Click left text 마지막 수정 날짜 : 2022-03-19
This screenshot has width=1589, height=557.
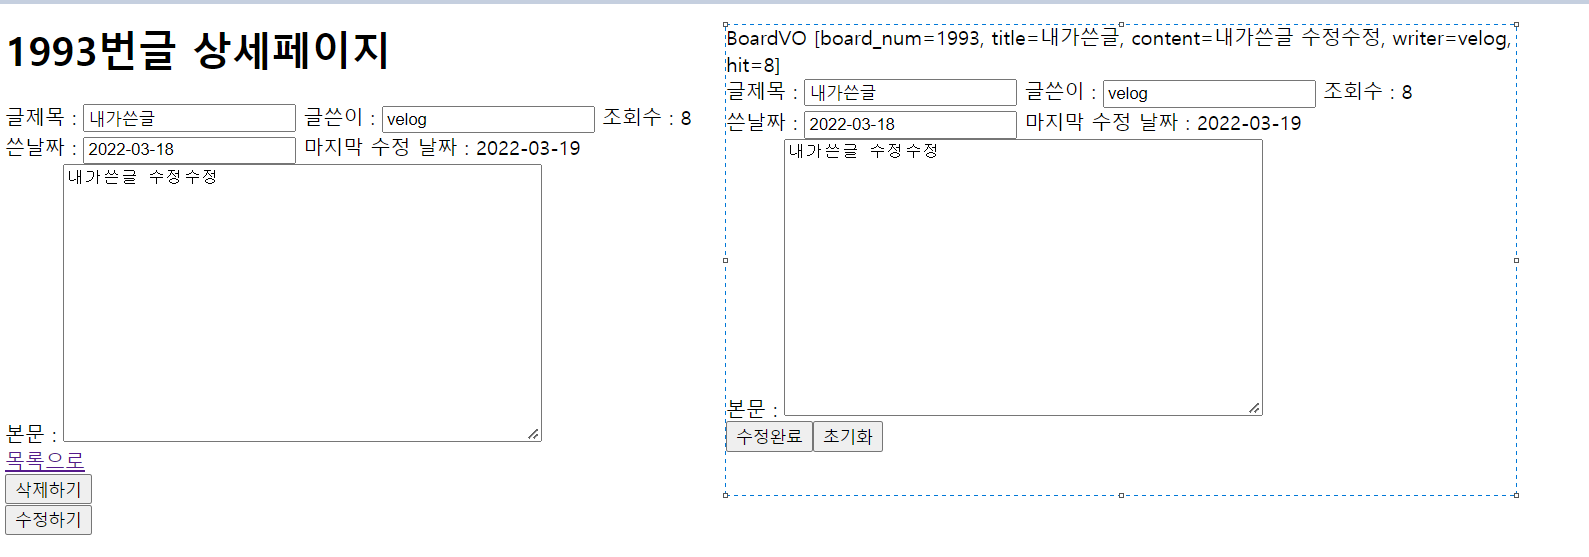pos(442,148)
